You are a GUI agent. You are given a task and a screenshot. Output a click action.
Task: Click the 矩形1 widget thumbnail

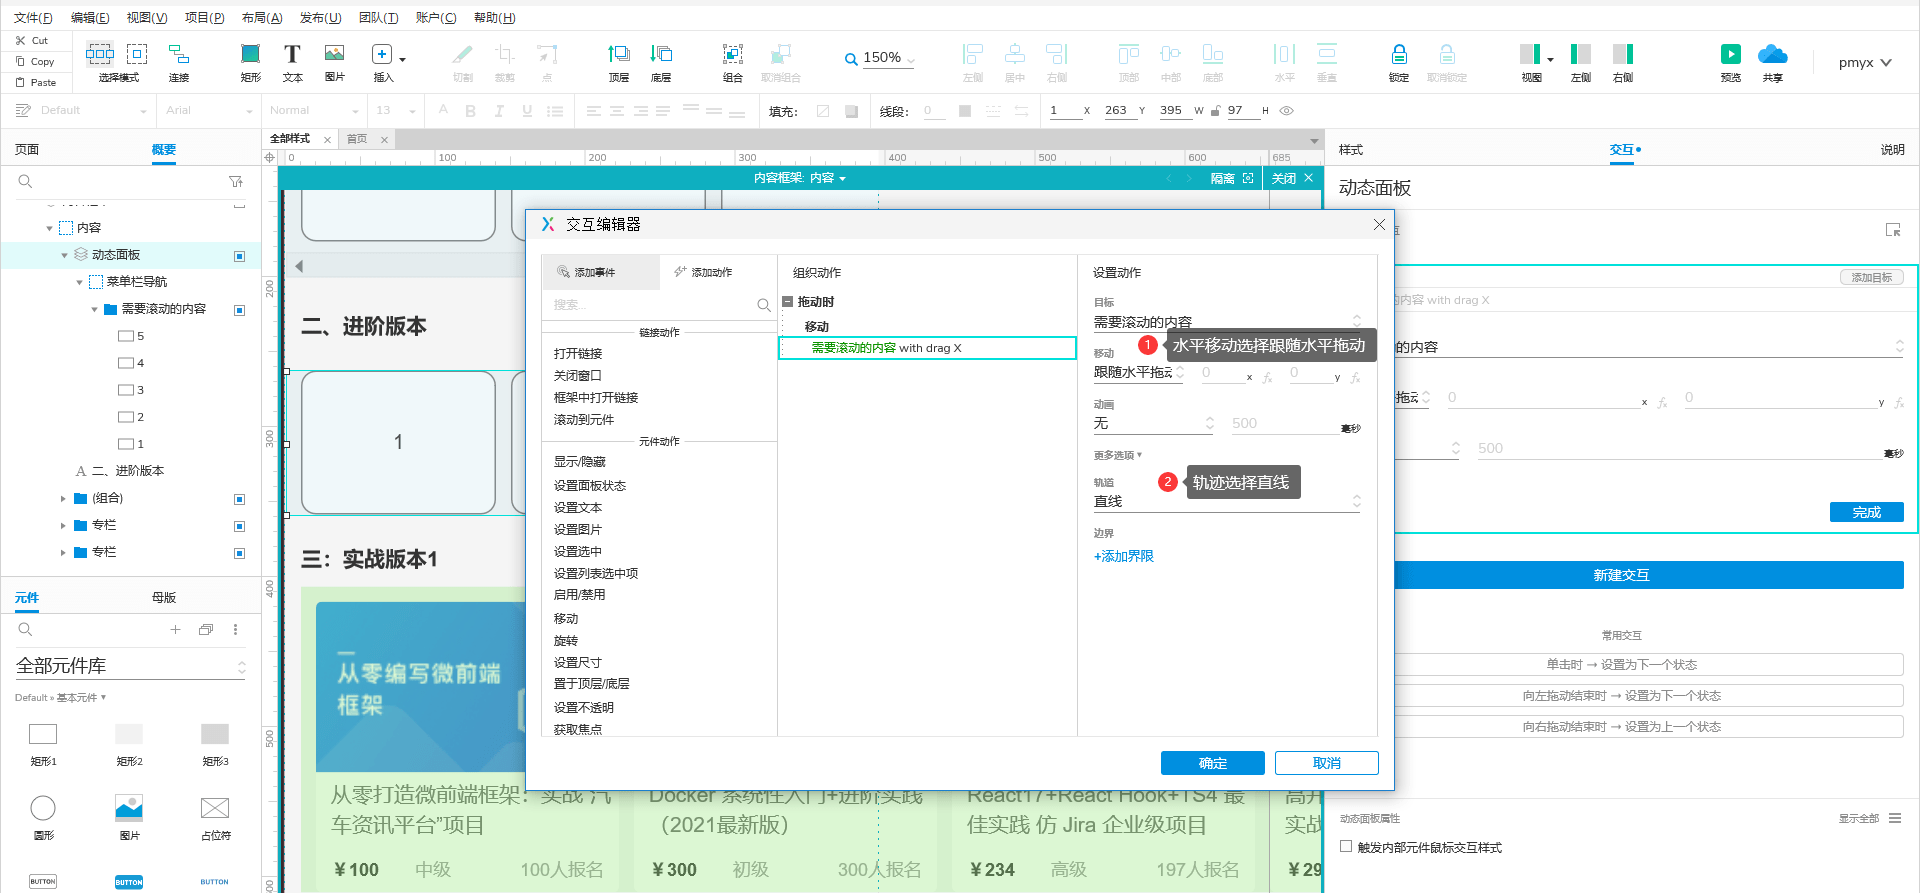click(43, 734)
